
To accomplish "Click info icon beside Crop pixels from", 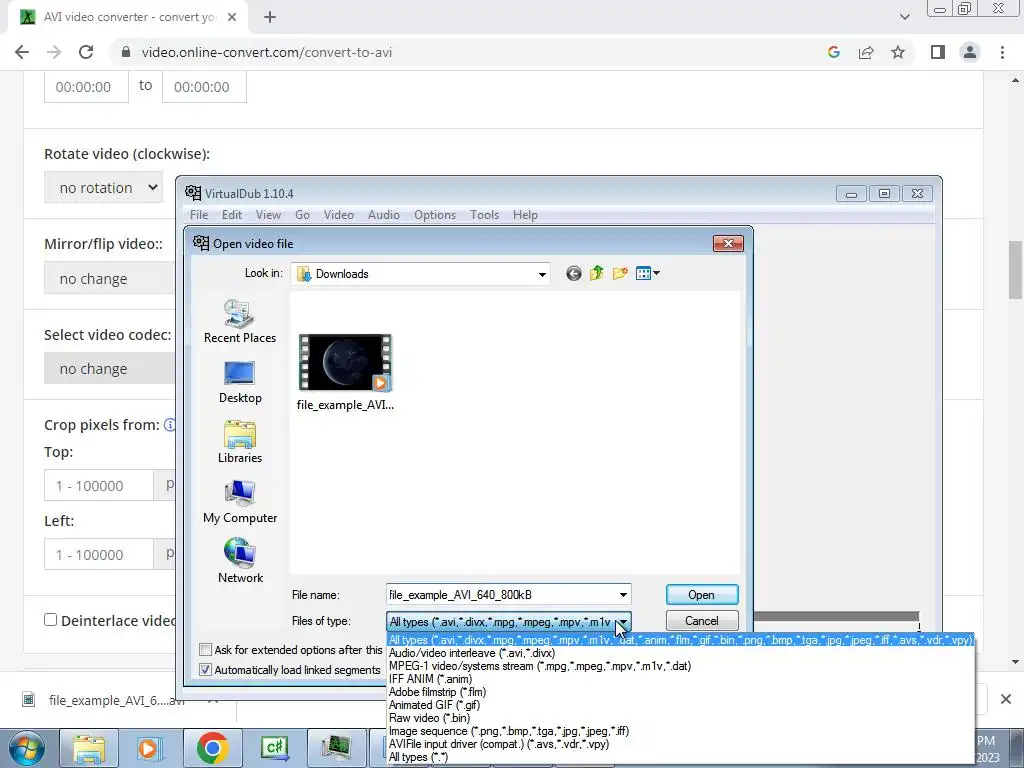I will (169, 425).
